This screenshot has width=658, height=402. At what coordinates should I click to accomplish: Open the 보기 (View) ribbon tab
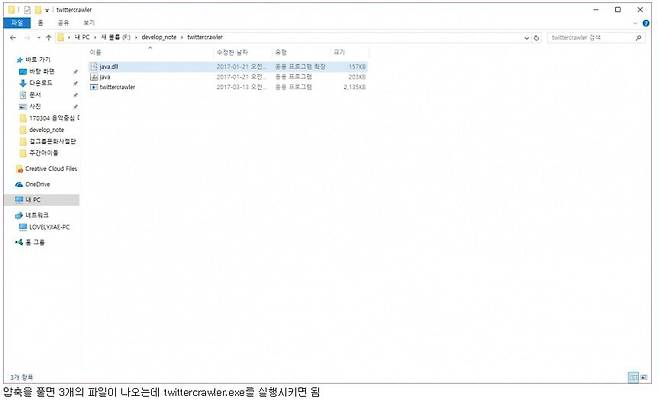(89, 22)
